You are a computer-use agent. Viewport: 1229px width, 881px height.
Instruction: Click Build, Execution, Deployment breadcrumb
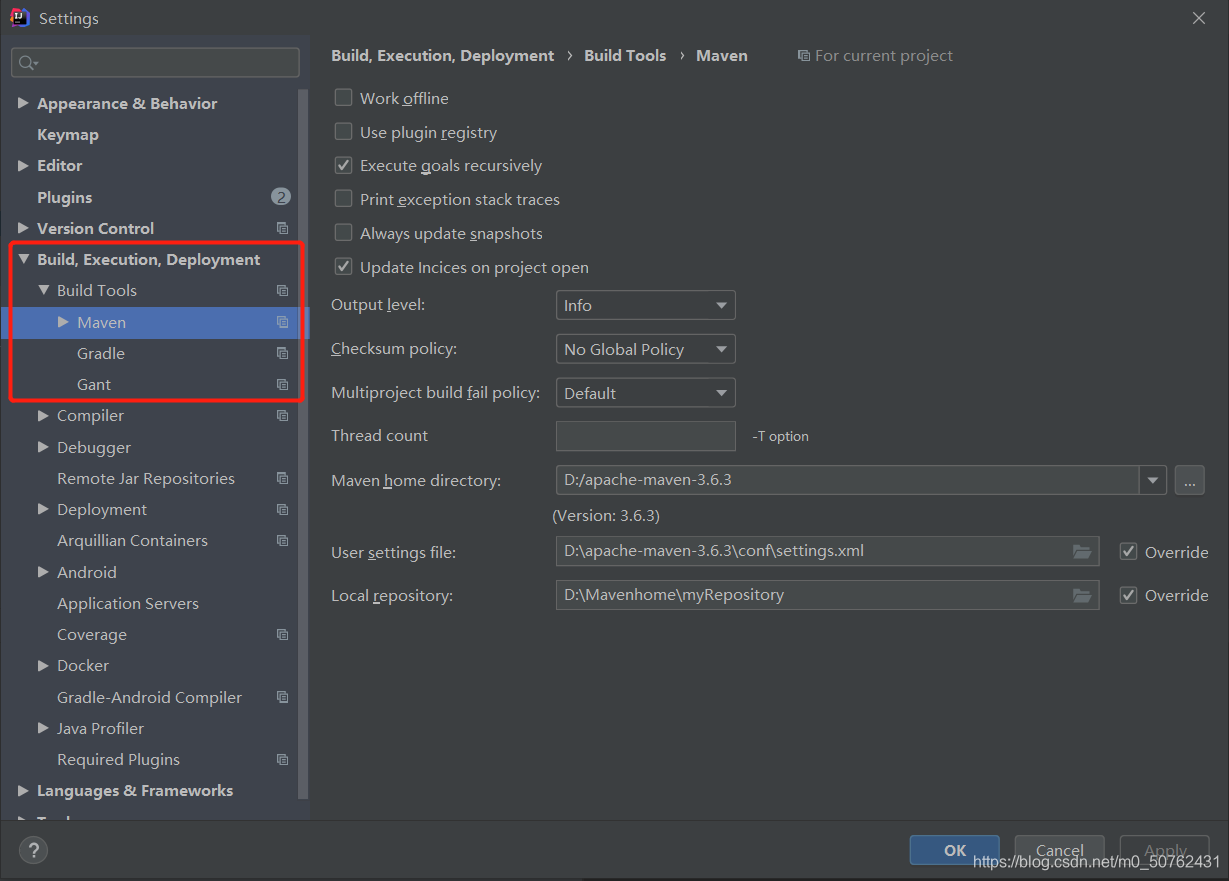[x=442, y=55]
